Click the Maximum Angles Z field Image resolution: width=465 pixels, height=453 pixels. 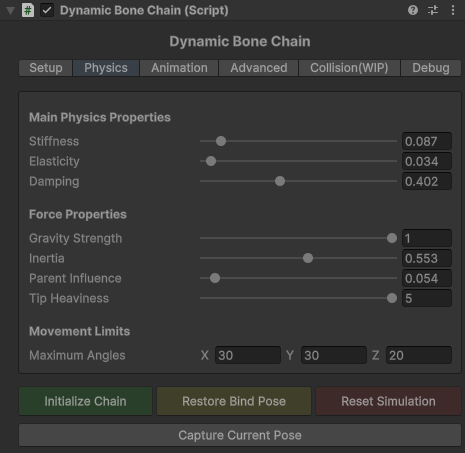click(419, 355)
